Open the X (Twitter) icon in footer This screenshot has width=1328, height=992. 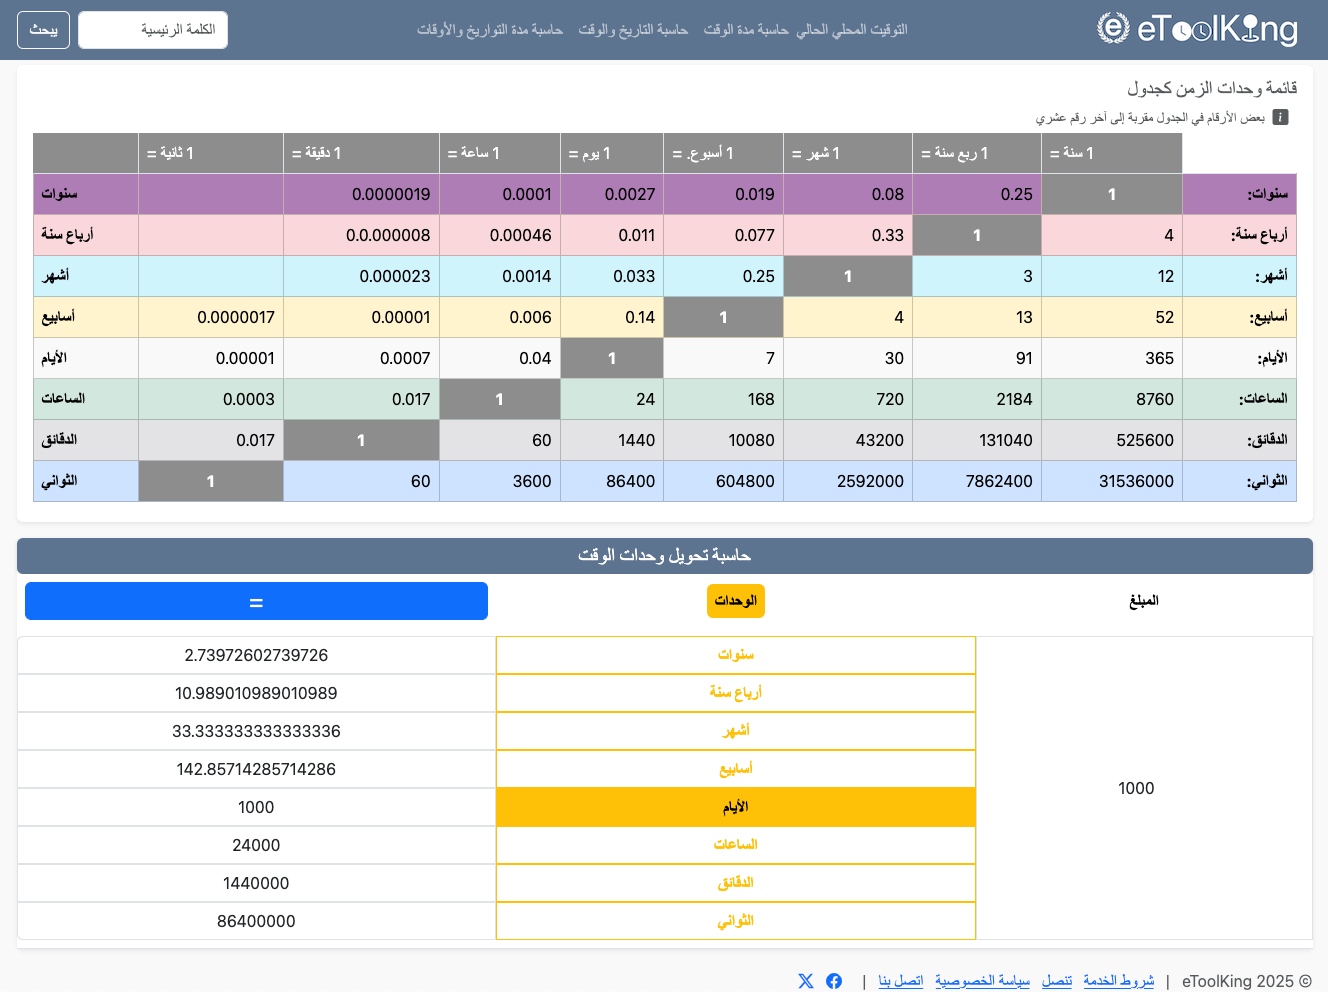tap(806, 981)
